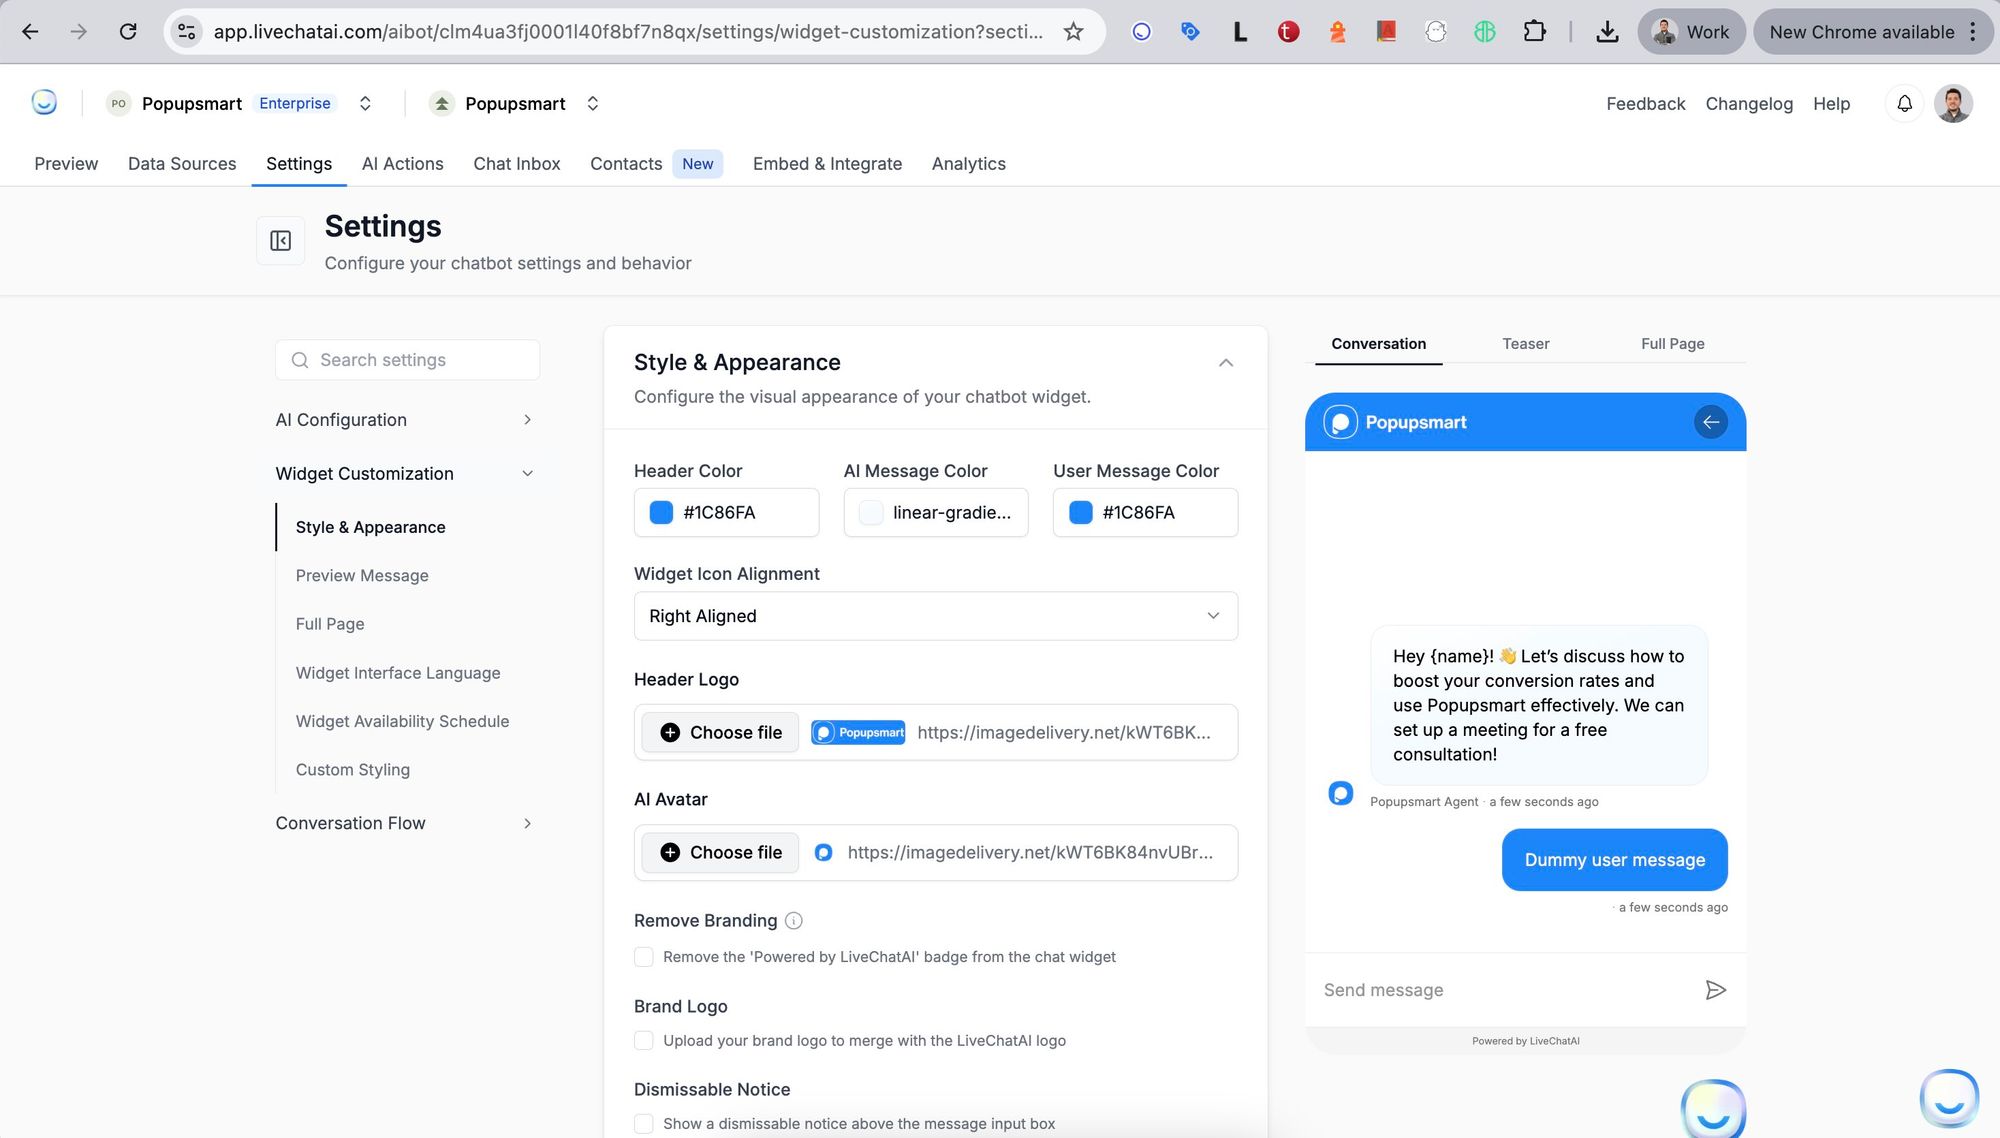The height and width of the screenshot is (1138, 2000).
Task: Click the Popupsmart avatar in chat header
Action: tap(1340, 422)
